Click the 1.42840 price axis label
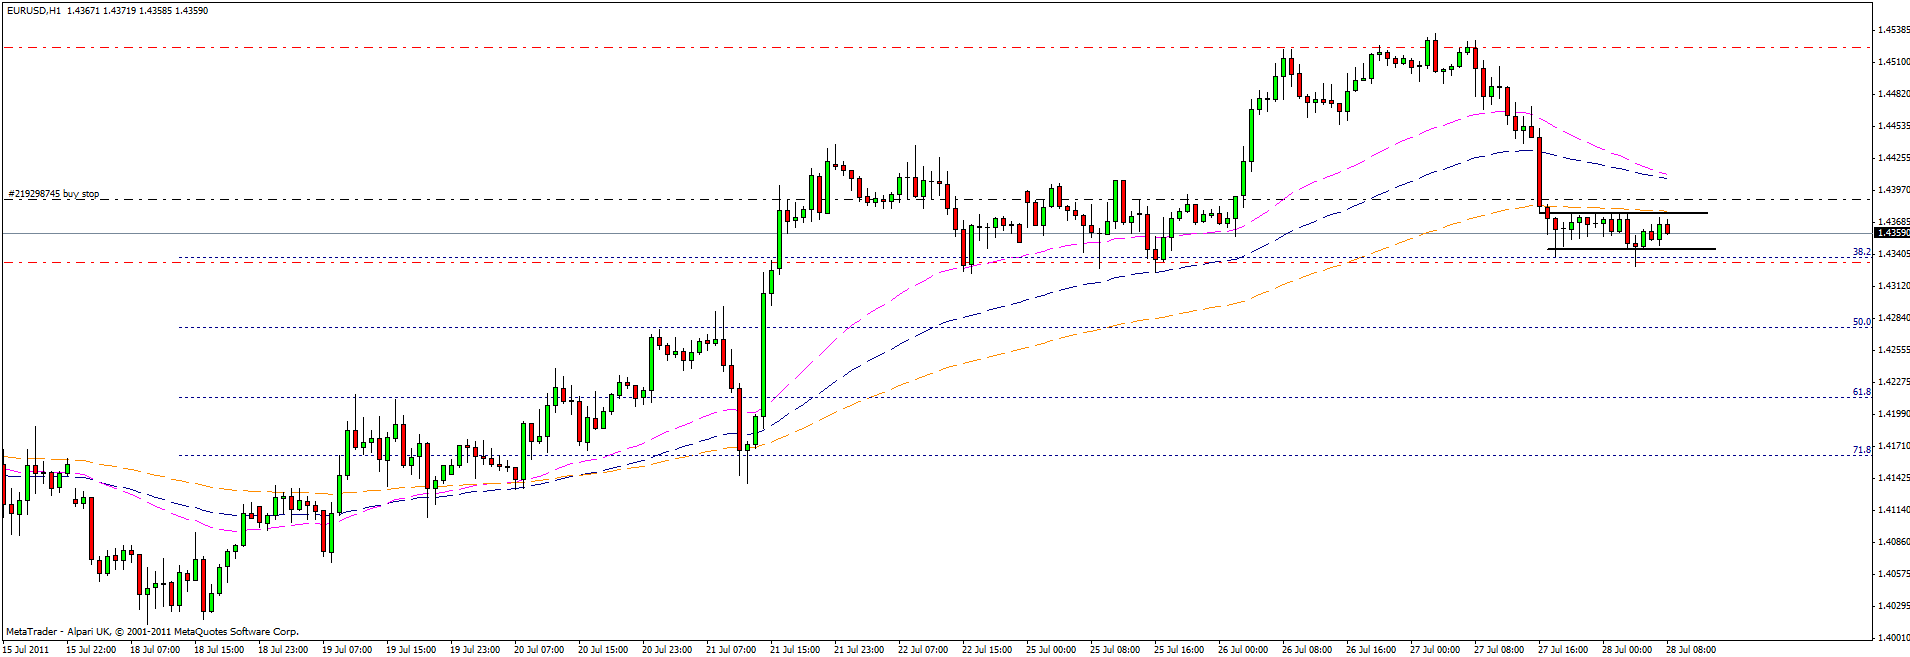This screenshot has width=1910, height=657. [x=1893, y=318]
